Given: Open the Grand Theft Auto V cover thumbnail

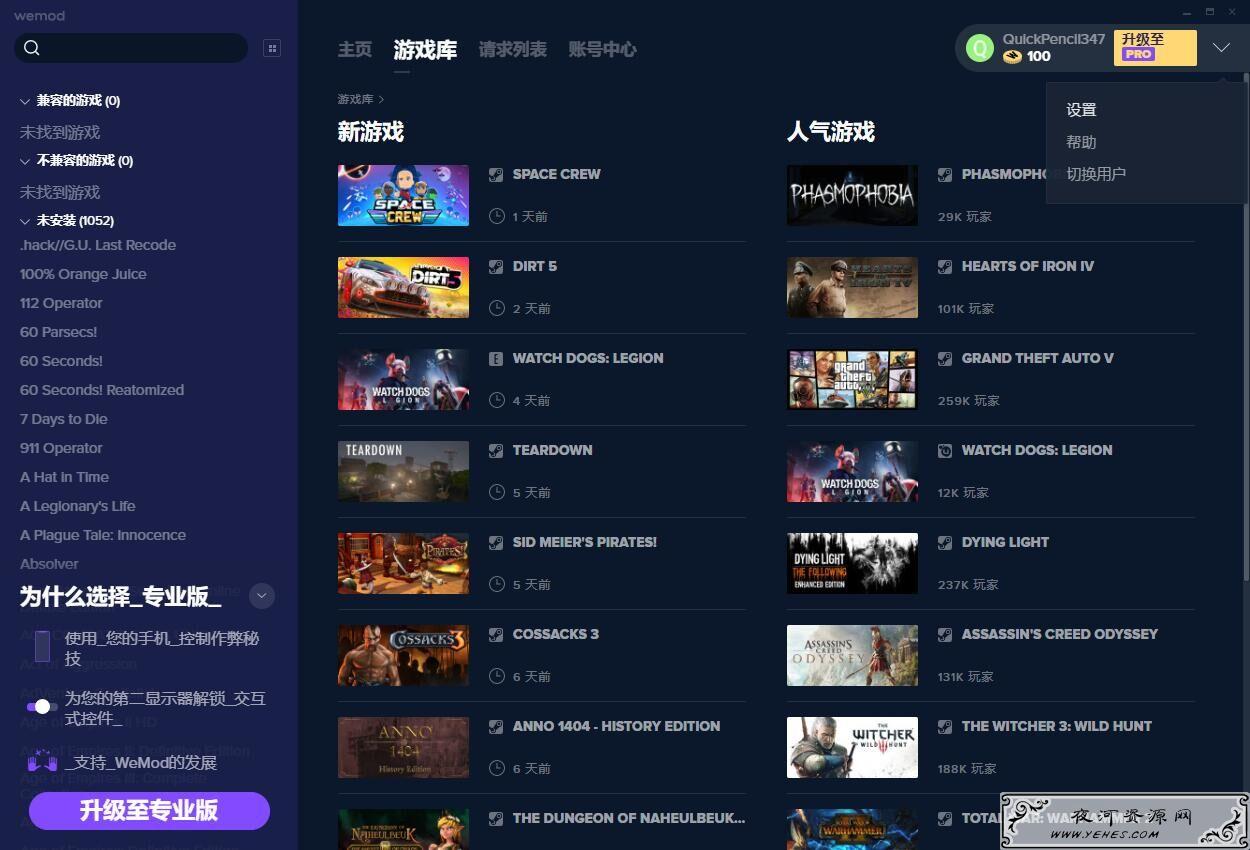Looking at the screenshot, I should point(852,379).
